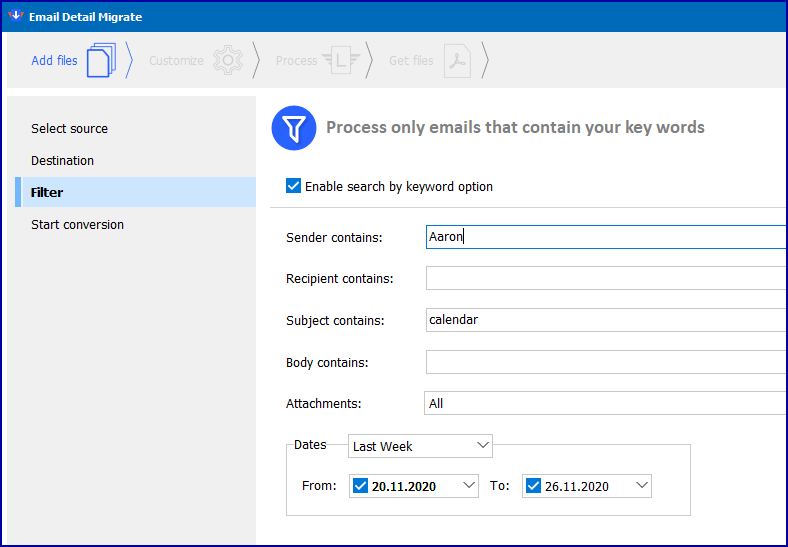Open the Attachments combo box
Screen dimensions: 788x547
(x=605, y=403)
